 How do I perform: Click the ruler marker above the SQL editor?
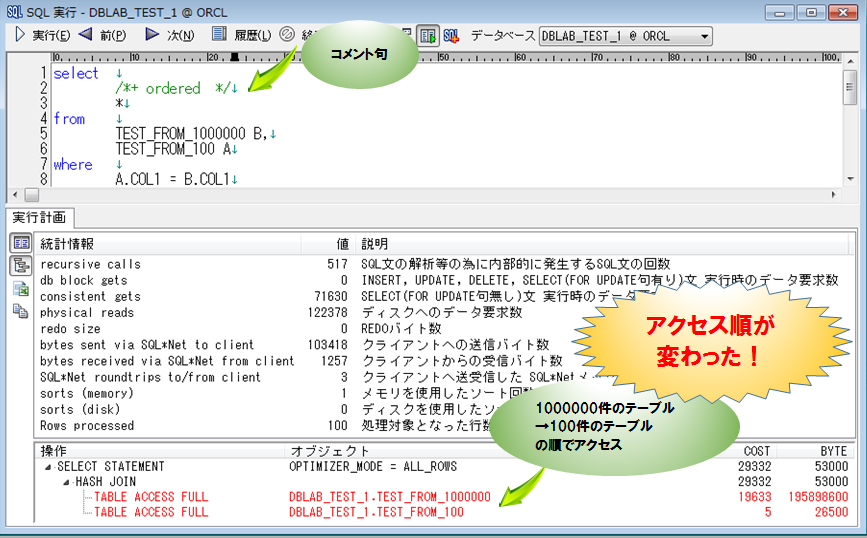[234, 57]
